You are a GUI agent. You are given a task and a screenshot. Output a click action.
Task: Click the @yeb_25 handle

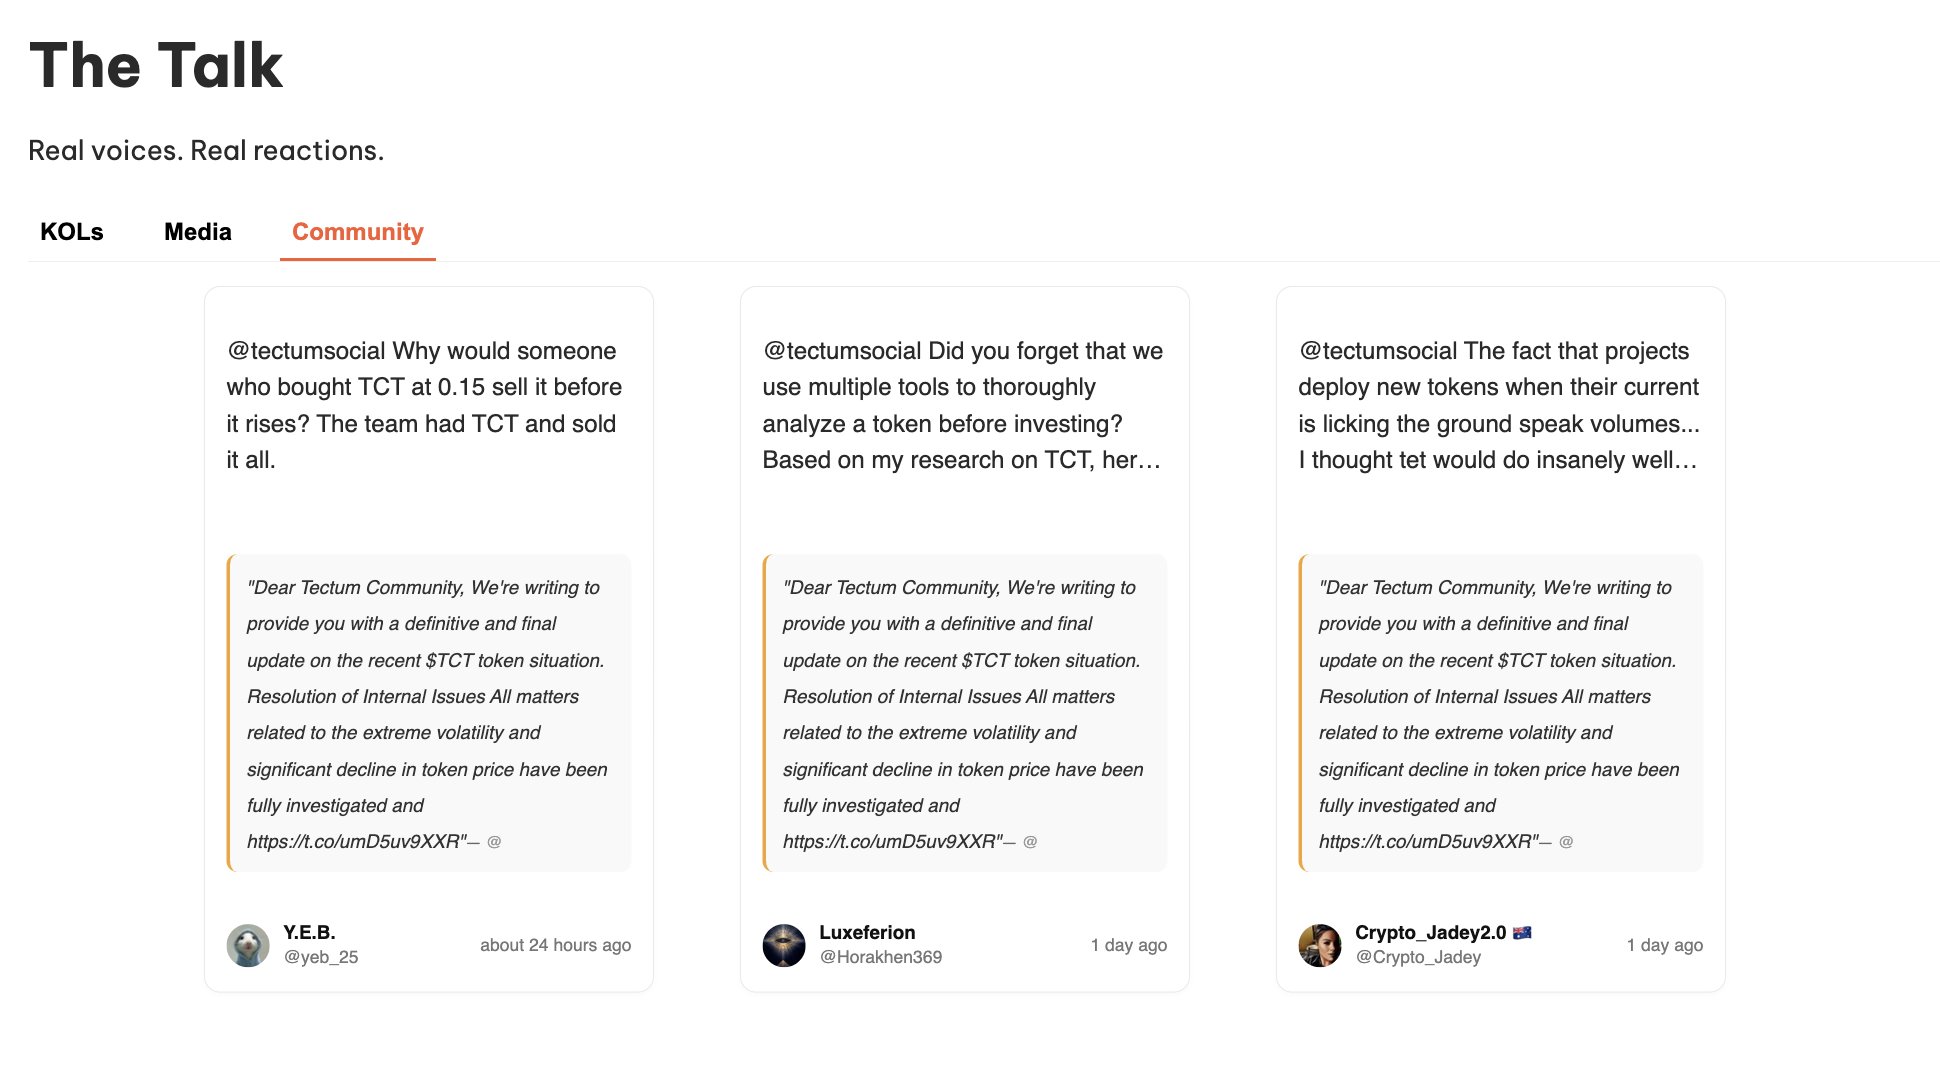click(321, 957)
